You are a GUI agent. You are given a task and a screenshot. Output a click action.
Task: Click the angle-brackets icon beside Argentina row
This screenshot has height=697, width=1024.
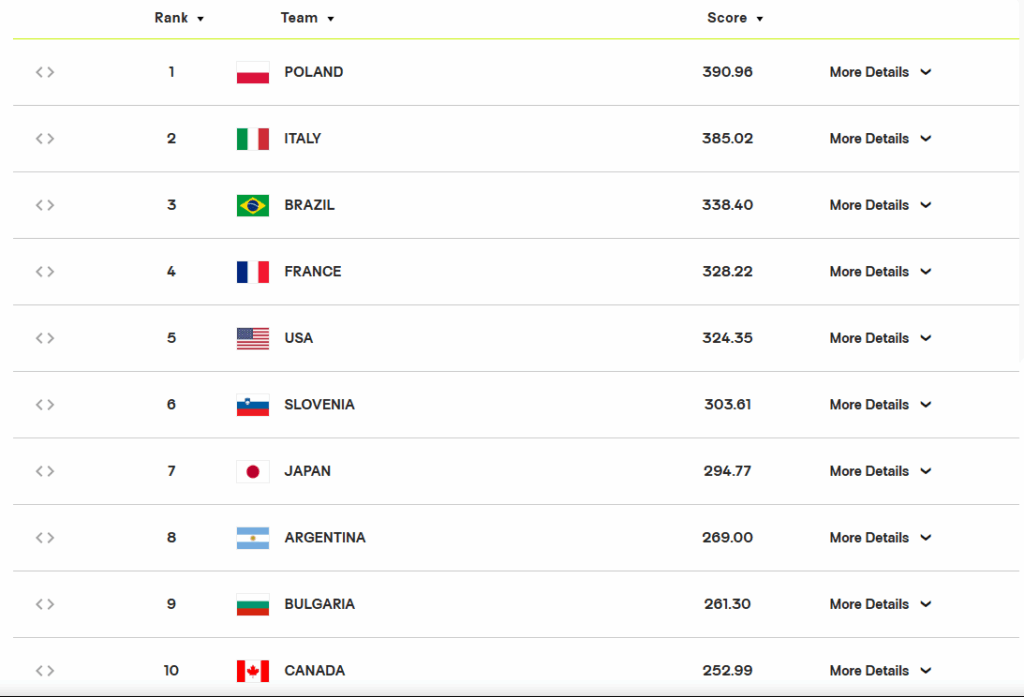(x=44, y=538)
